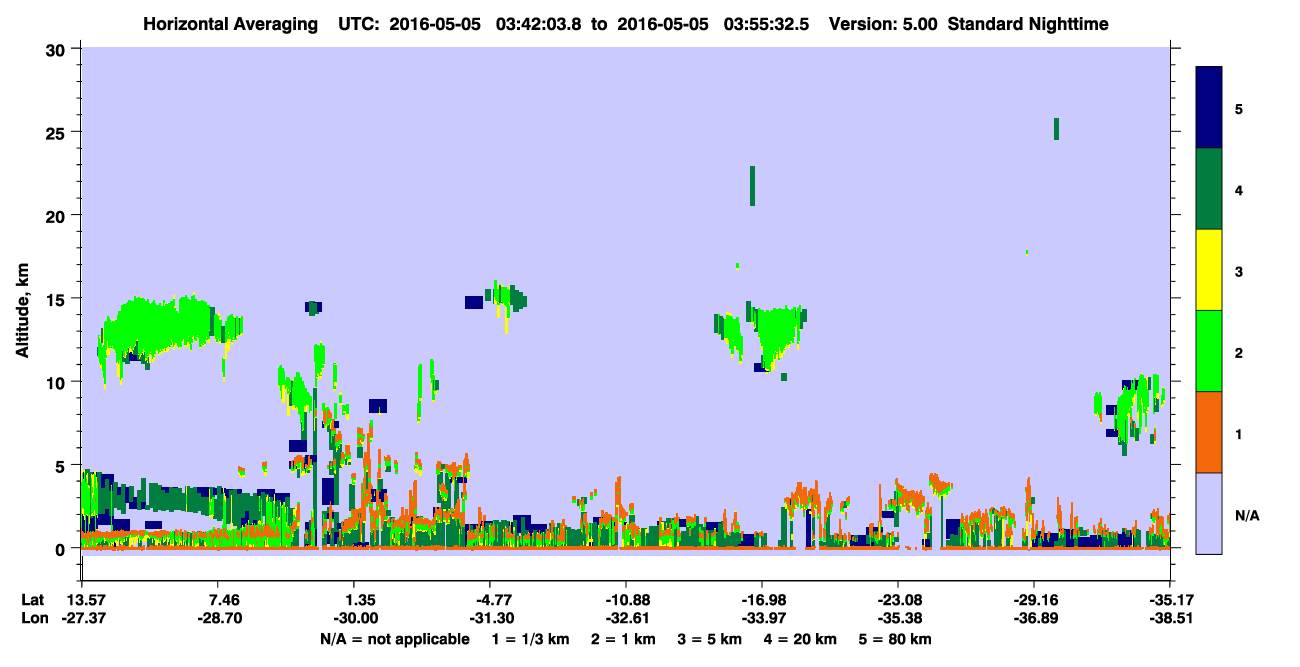Click the '2 = 1 km' legend entry
This screenshot has width=1300, height=667.
click(x=622, y=639)
